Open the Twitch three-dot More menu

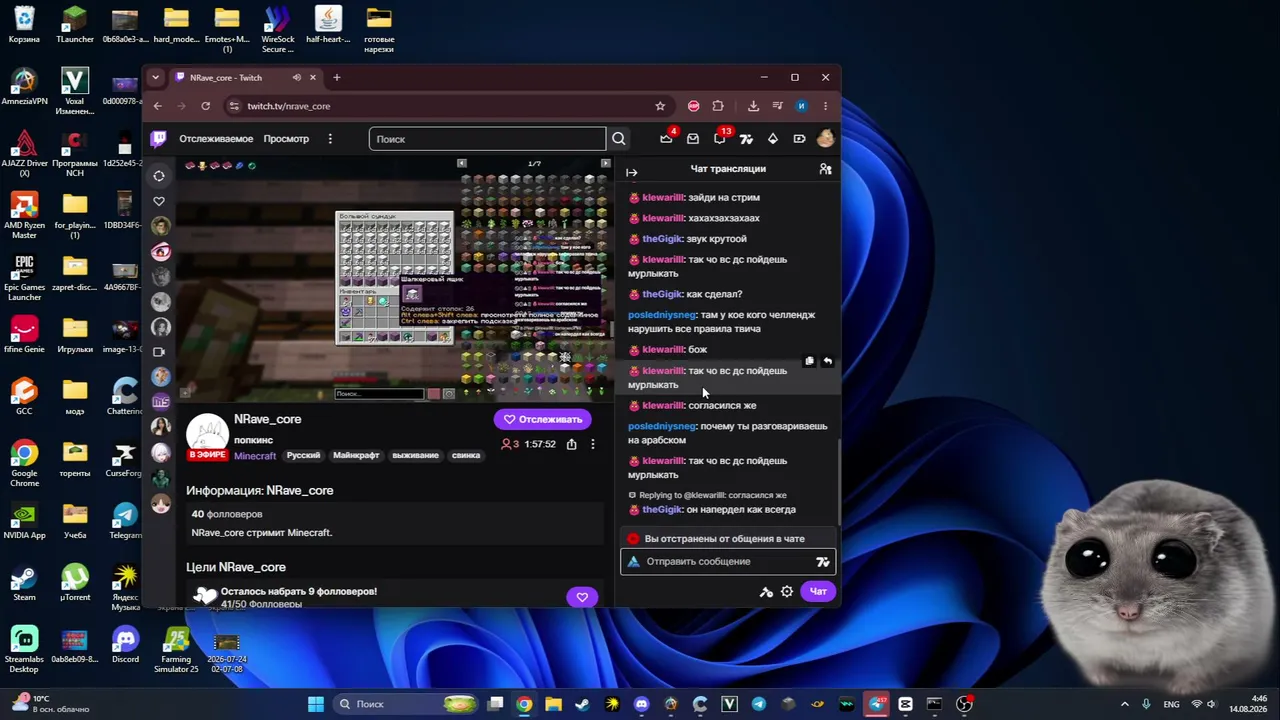330,139
